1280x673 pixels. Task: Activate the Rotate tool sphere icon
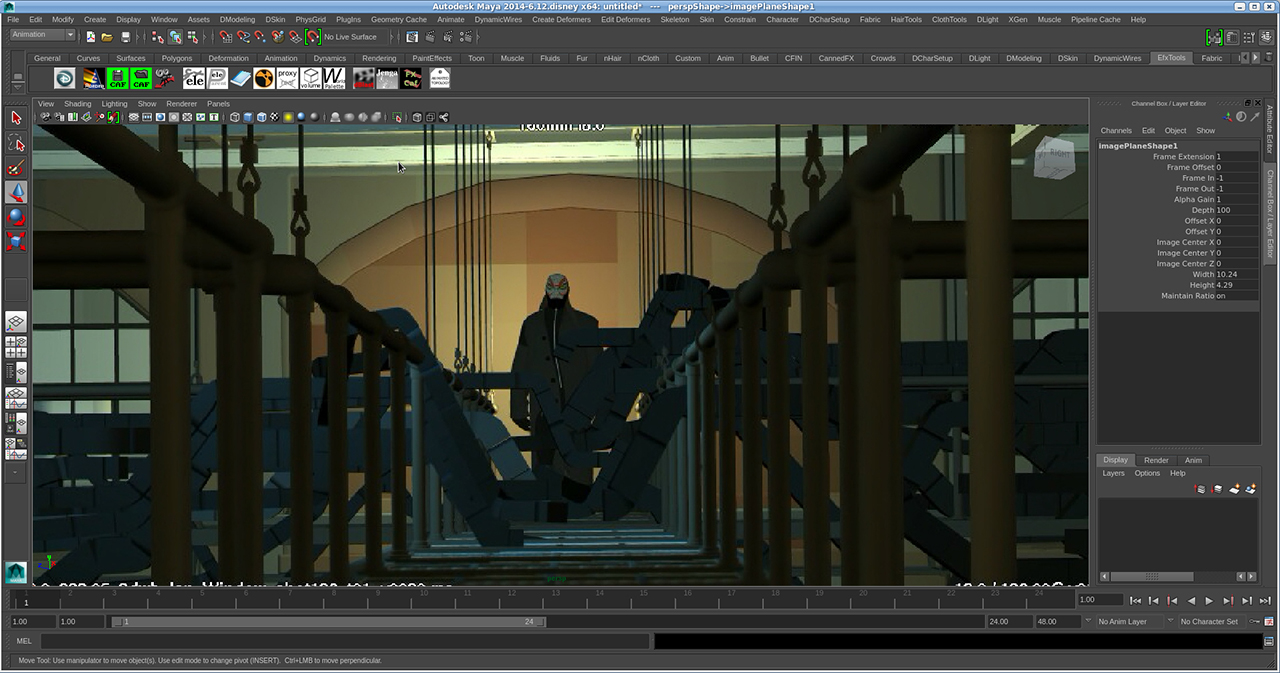pyautogui.click(x=16, y=216)
